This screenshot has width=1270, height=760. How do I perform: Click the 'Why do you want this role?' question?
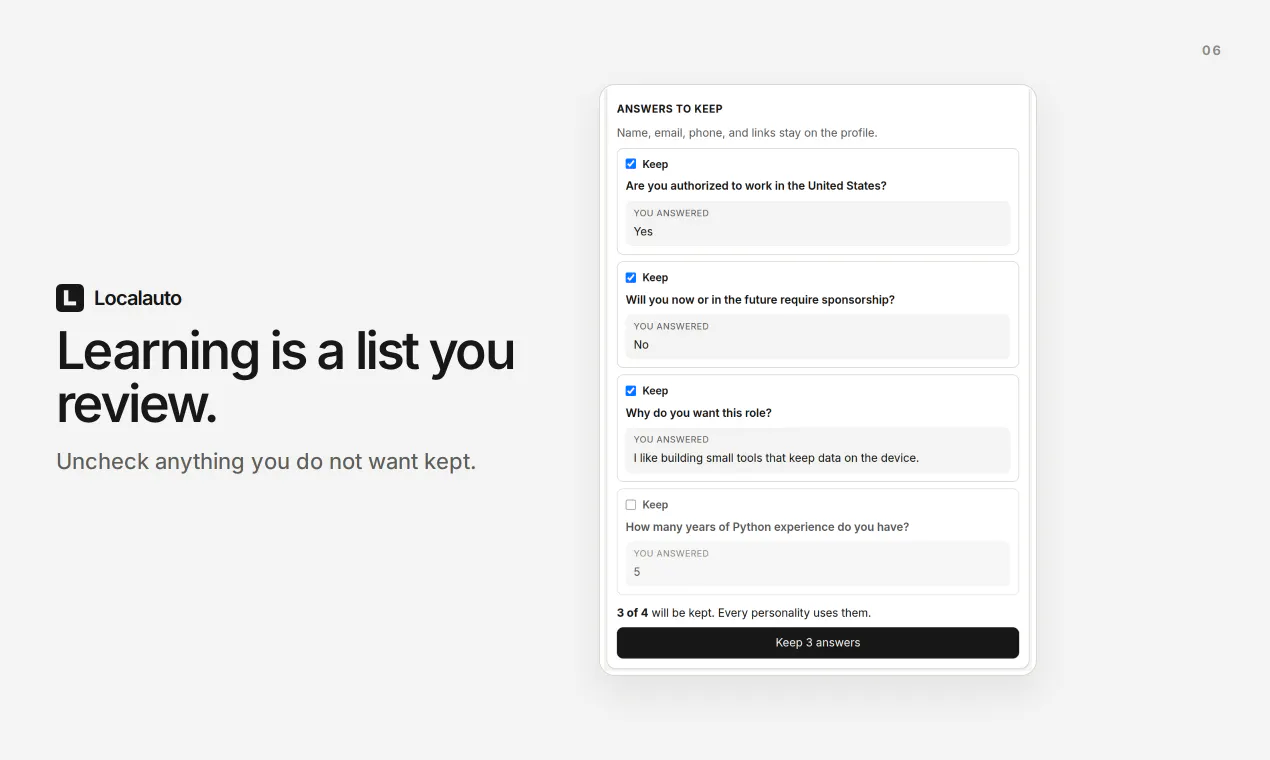[x=699, y=413]
